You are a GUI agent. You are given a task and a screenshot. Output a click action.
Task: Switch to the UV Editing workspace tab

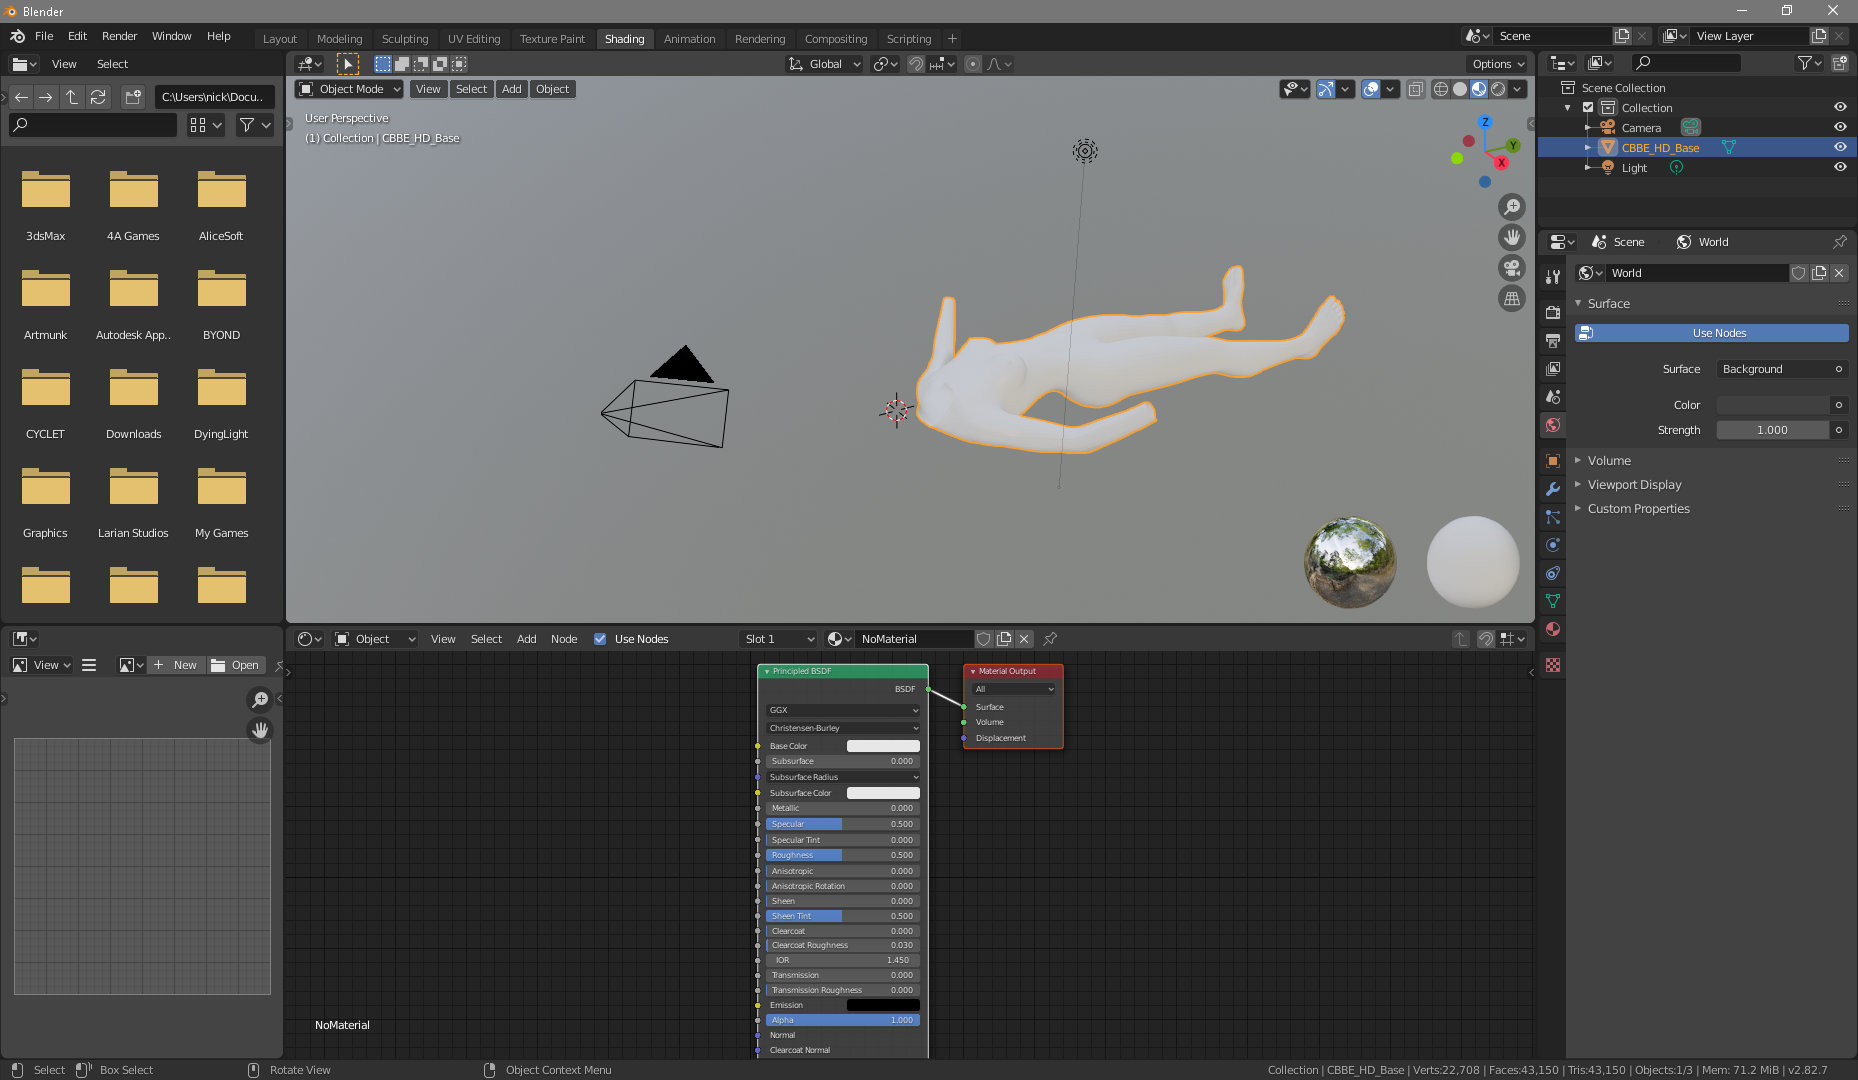[x=474, y=39]
